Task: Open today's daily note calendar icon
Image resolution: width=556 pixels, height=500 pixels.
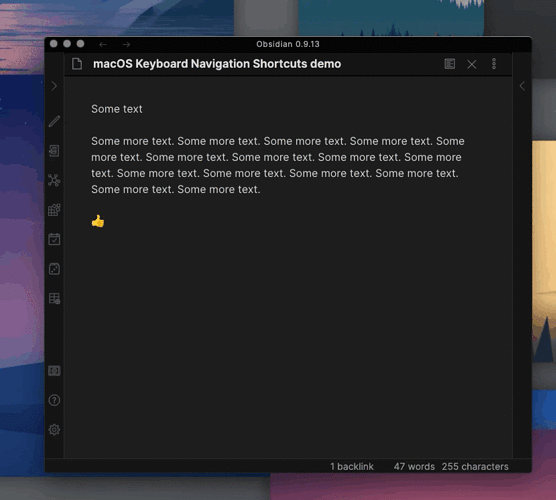Action: point(54,239)
